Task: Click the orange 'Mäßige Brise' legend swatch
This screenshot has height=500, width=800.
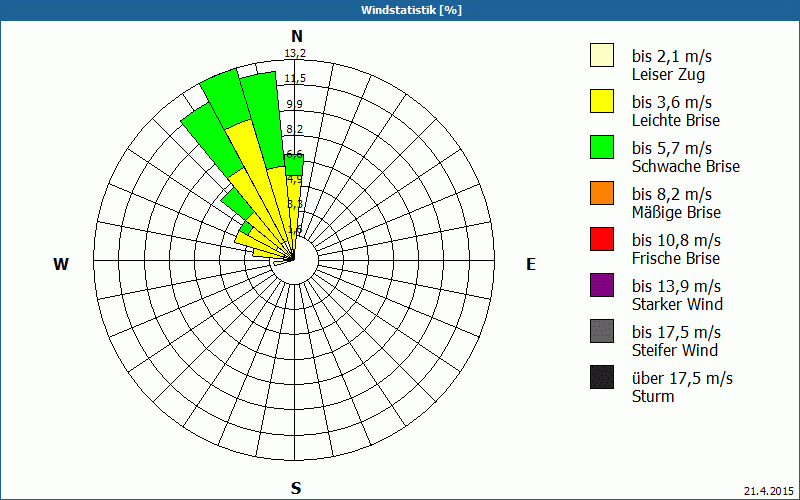Action: [x=602, y=193]
